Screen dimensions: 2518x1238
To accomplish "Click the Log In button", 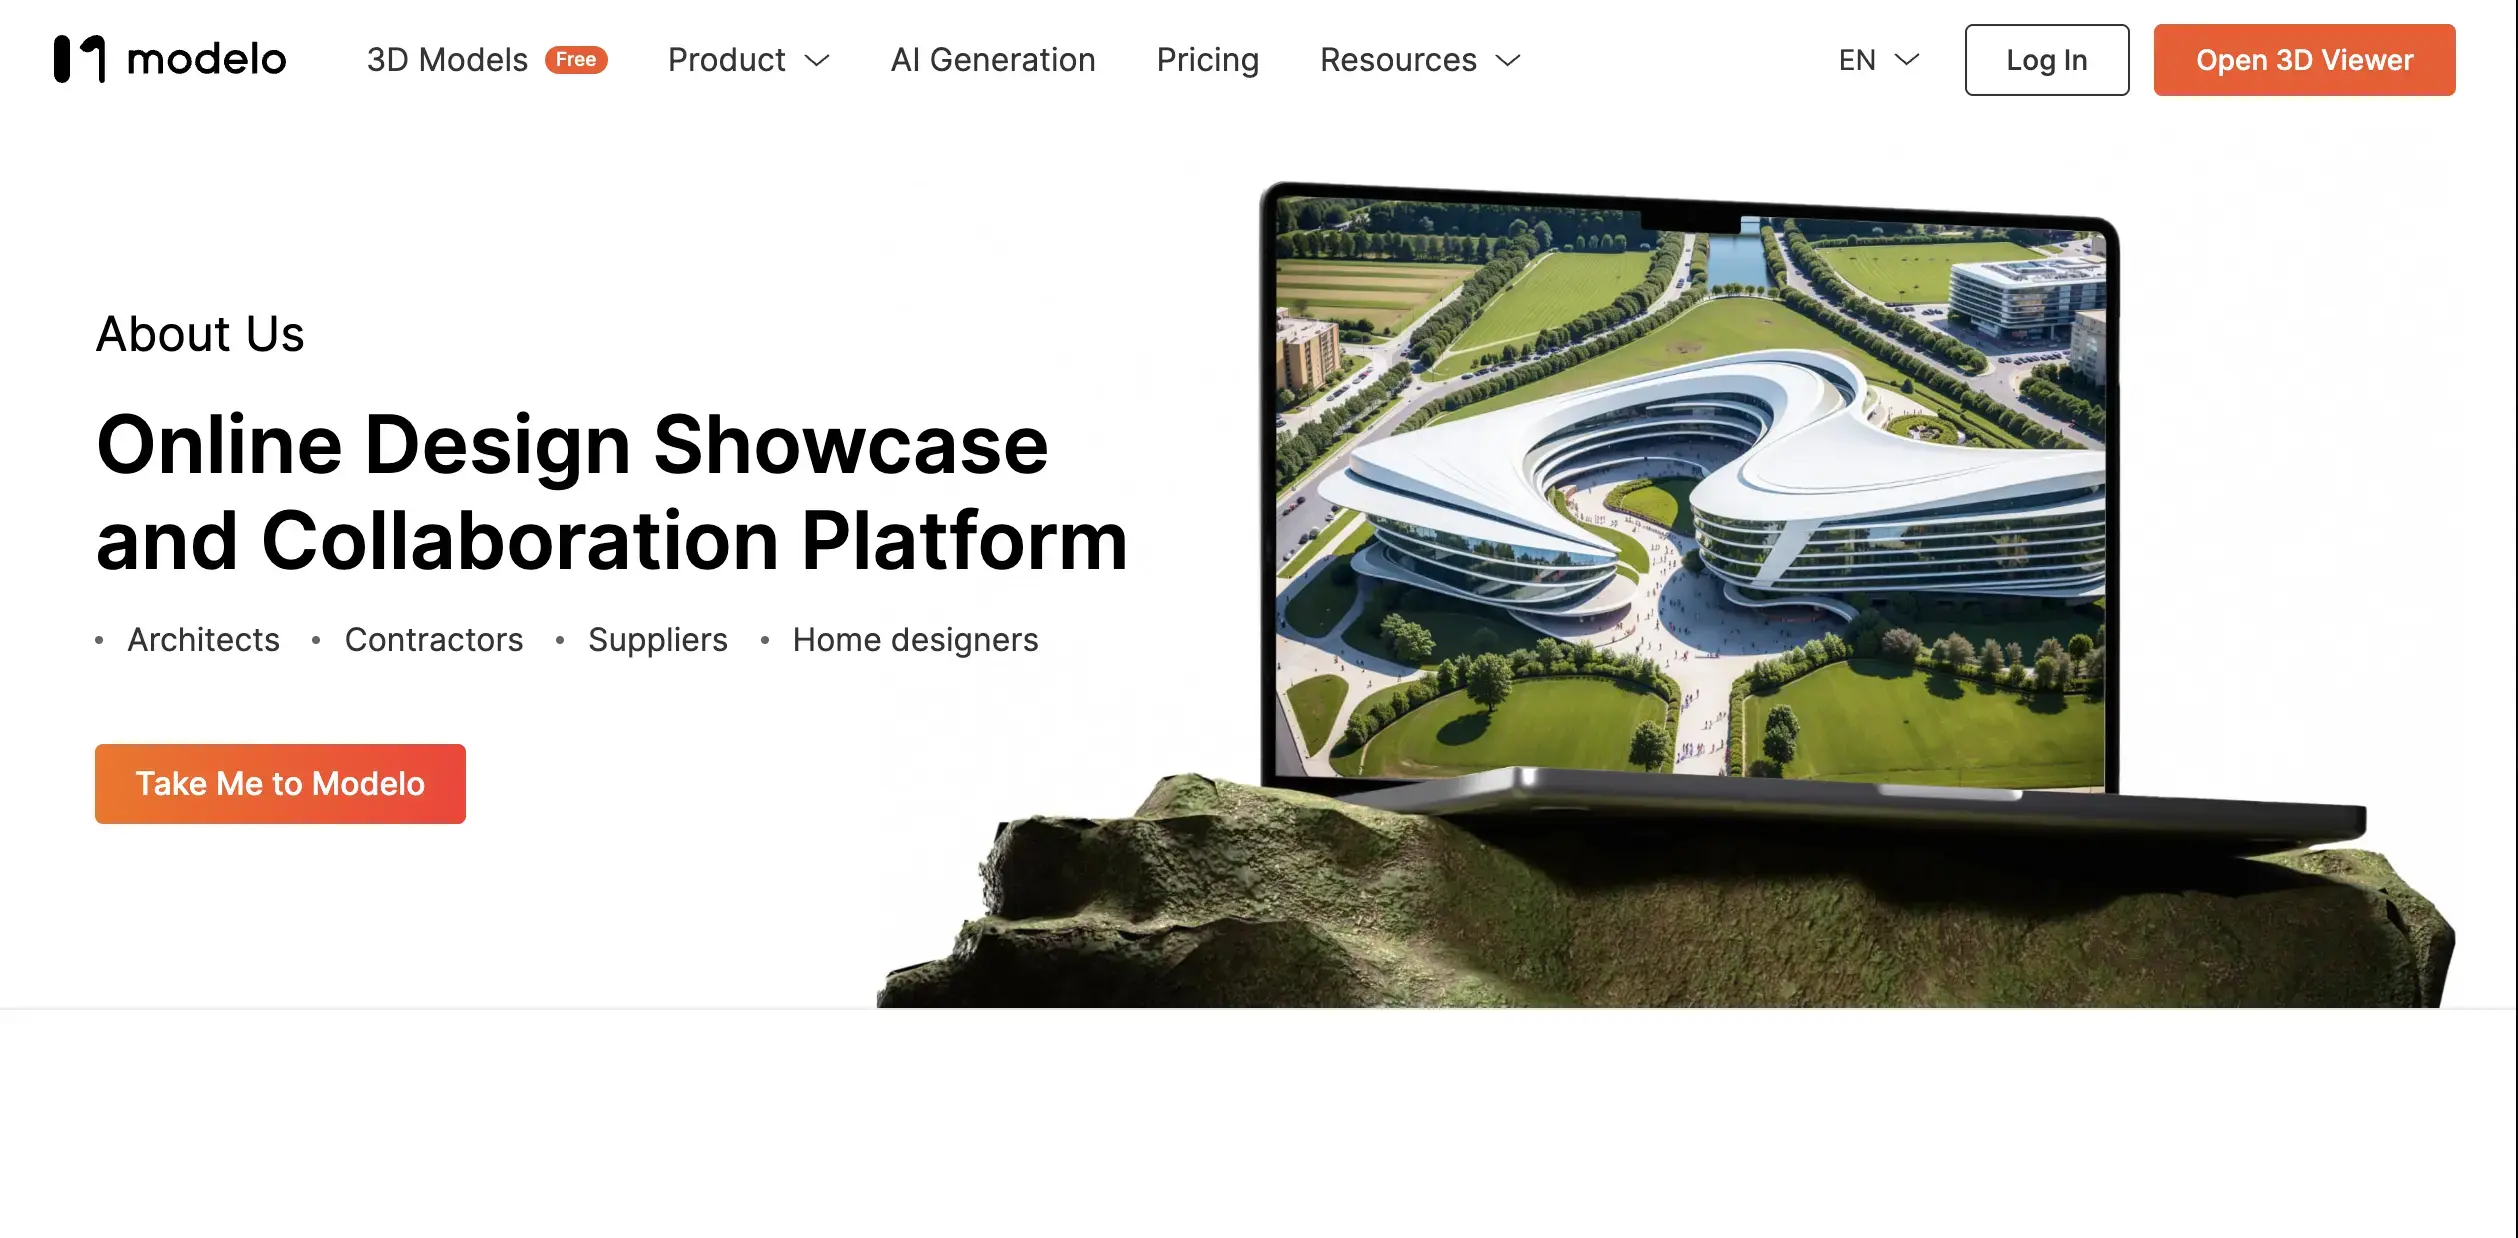I will 2046,60.
